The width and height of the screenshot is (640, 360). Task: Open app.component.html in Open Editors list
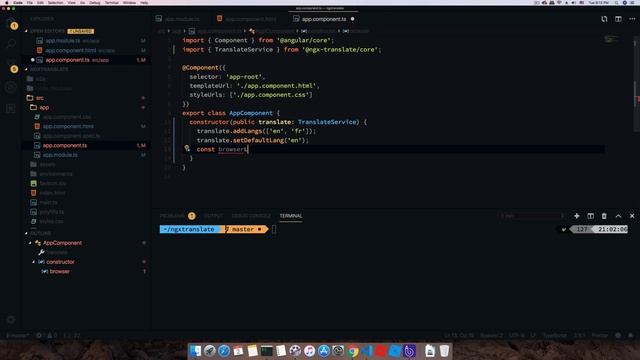[x=71, y=50]
